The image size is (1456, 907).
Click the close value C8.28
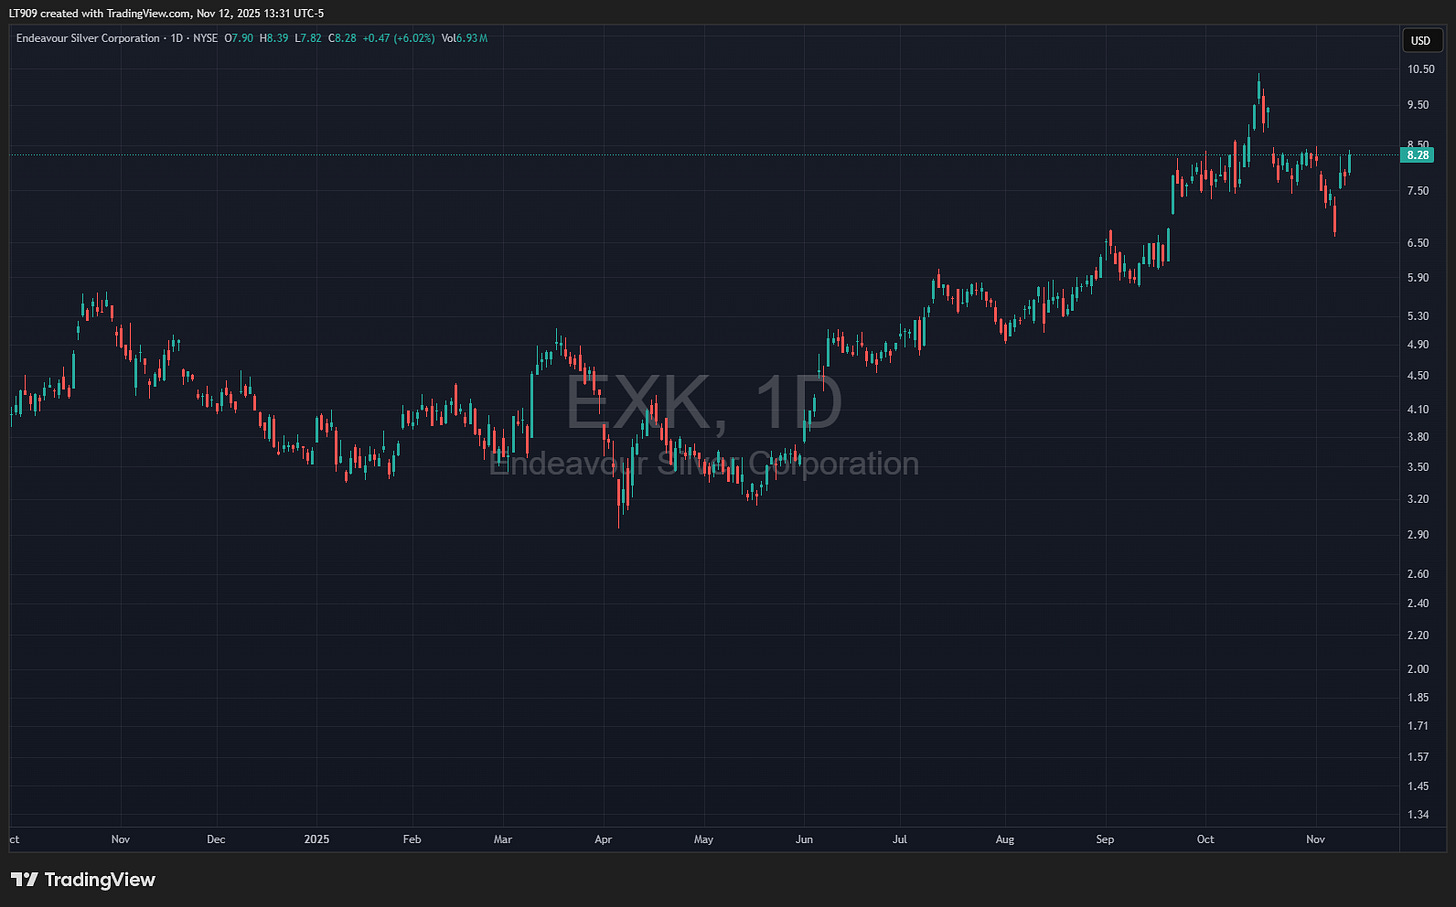coord(342,38)
